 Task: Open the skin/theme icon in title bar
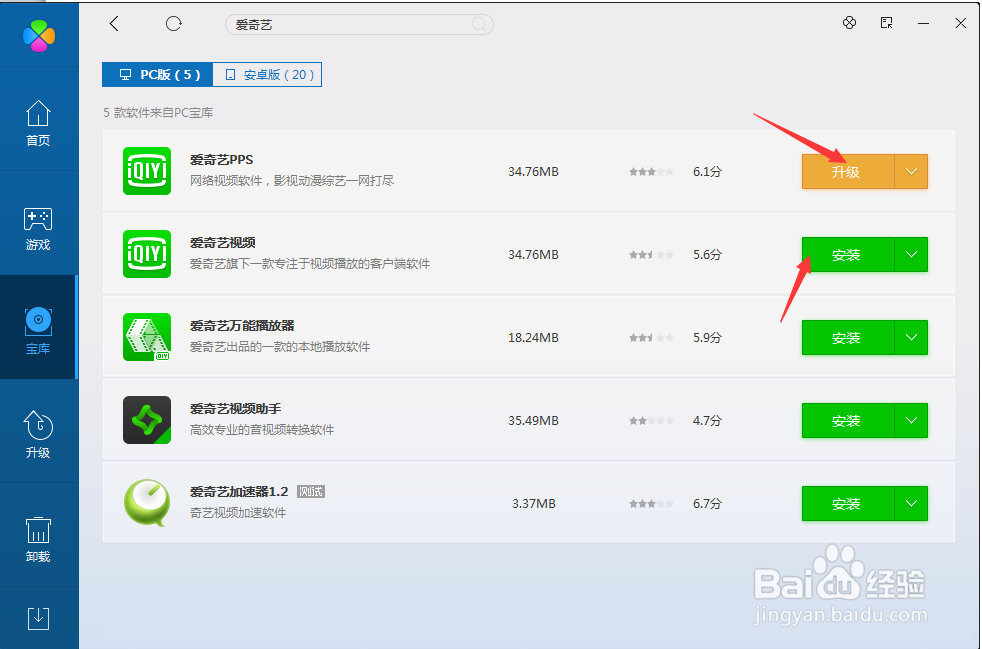tap(849, 23)
